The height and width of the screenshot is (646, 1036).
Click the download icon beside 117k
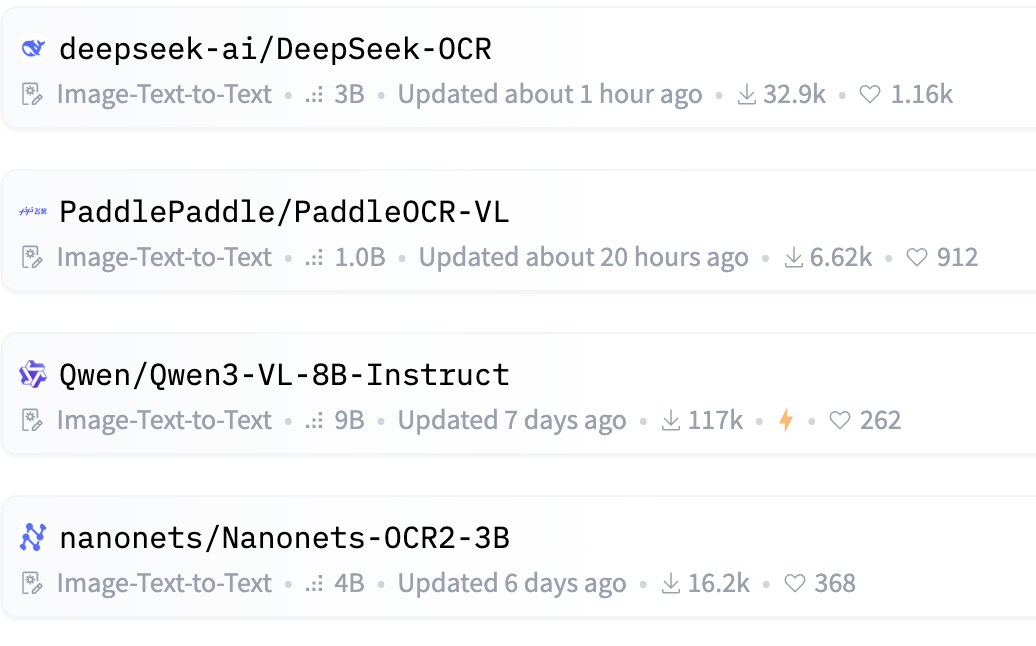671,420
